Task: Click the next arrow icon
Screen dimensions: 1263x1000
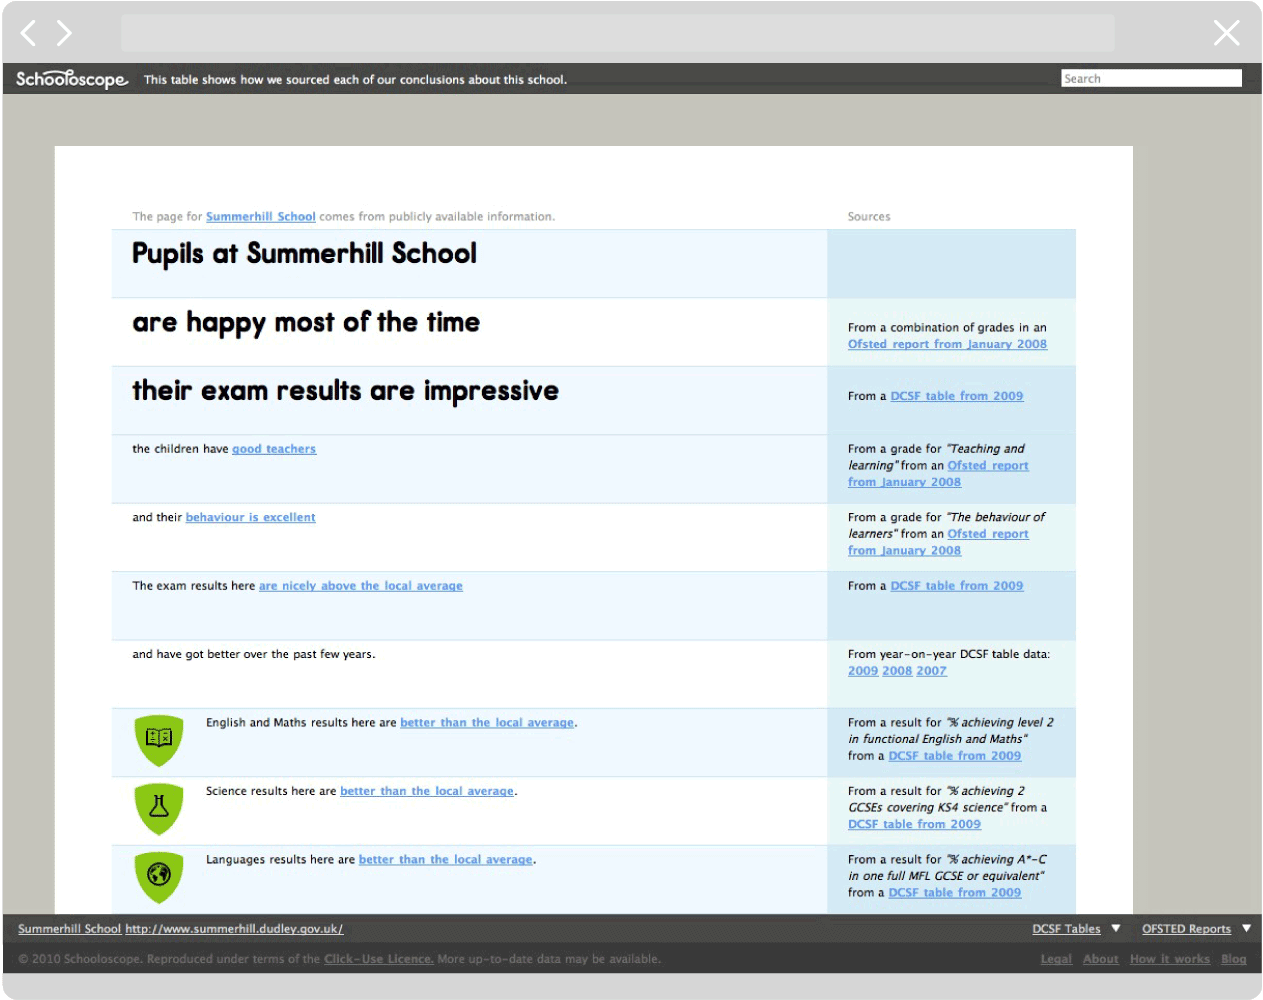Action: coord(64,33)
